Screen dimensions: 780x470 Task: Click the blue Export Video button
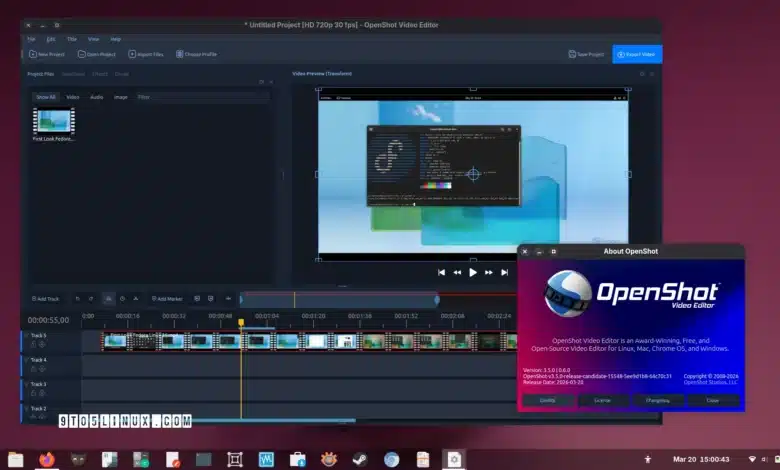tap(637, 54)
